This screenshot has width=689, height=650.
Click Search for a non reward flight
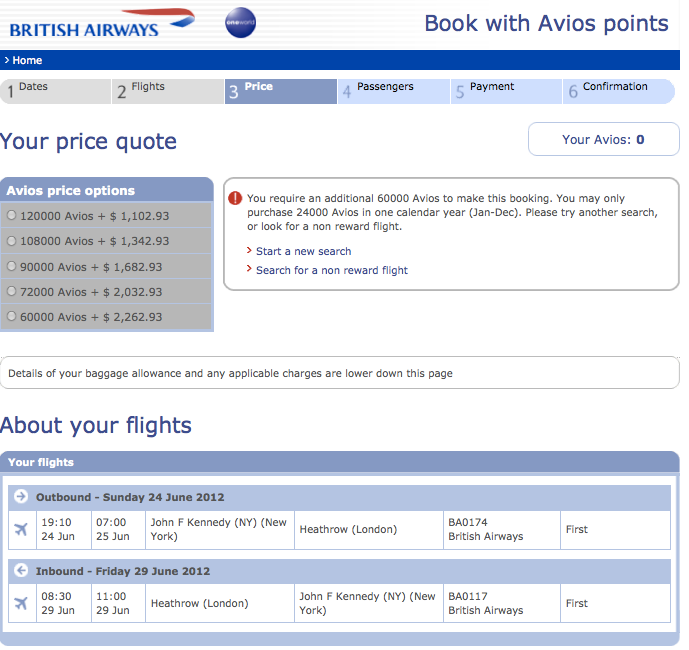(x=332, y=270)
